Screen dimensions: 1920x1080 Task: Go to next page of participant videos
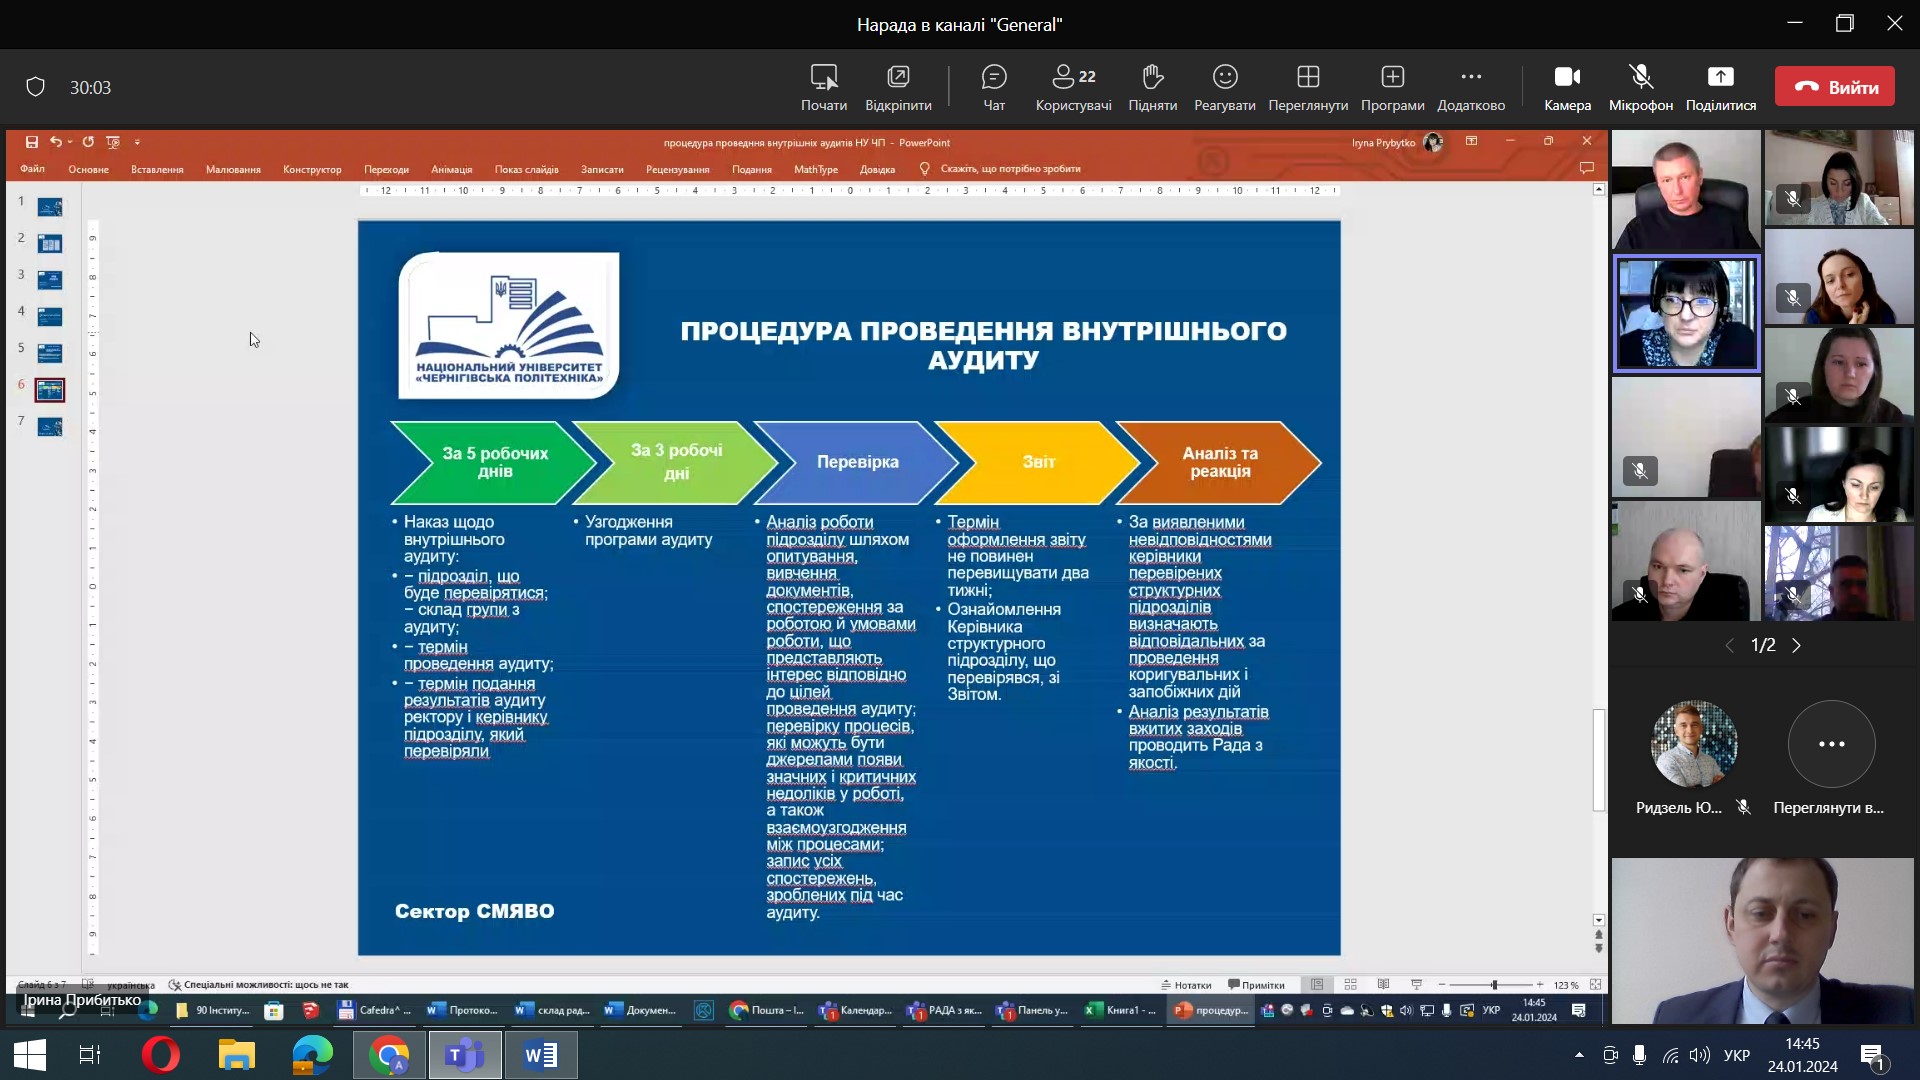[x=1797, y=646]
